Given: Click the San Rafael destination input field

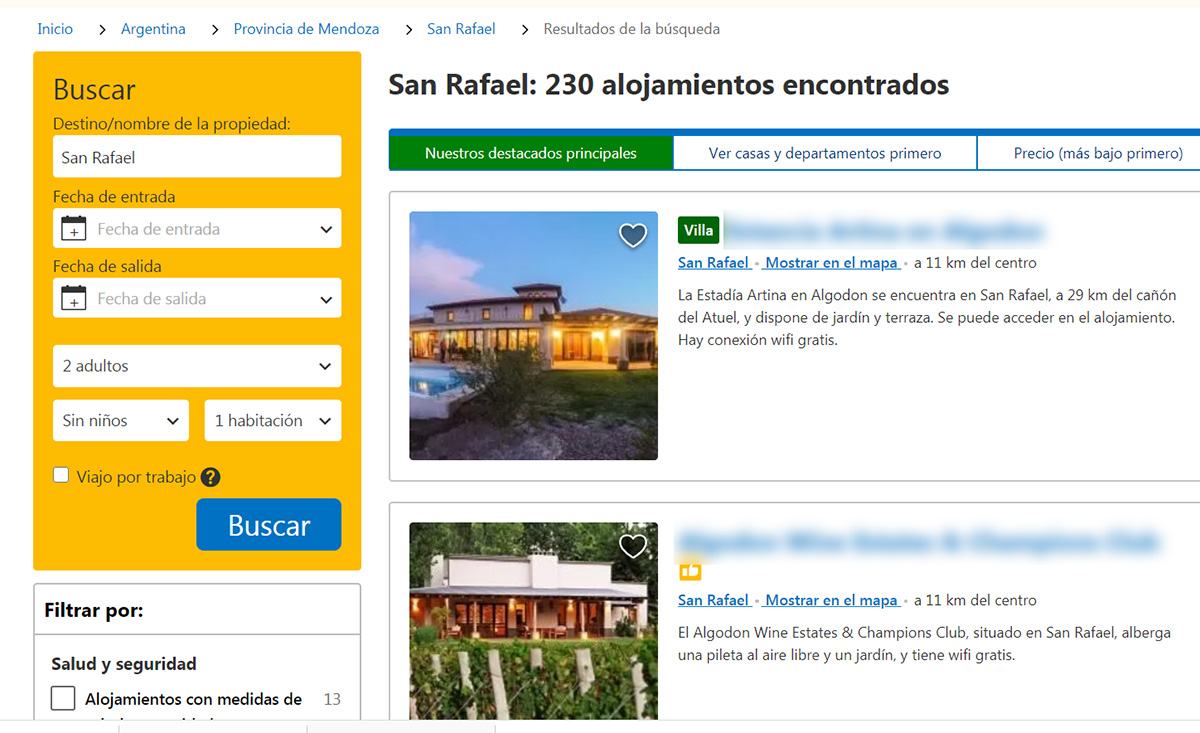Looking at the screenshot, I should 196,156.
